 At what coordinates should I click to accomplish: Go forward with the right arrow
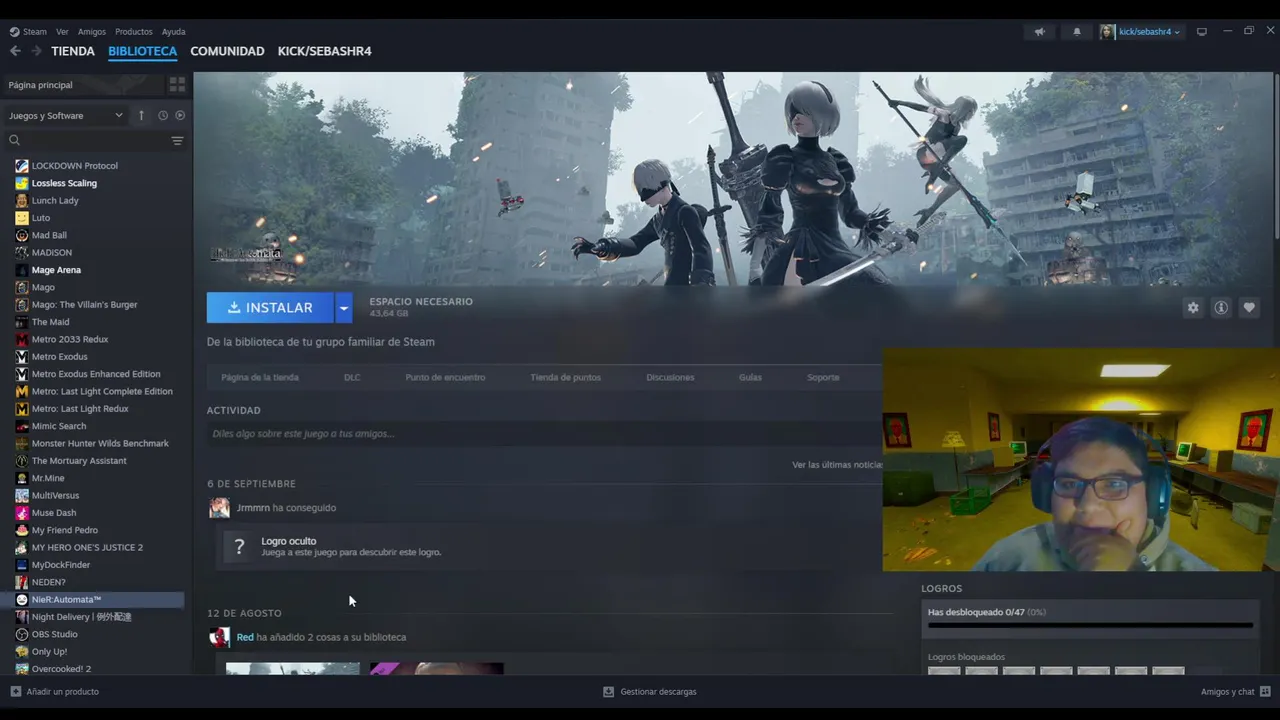coord(37,51)
